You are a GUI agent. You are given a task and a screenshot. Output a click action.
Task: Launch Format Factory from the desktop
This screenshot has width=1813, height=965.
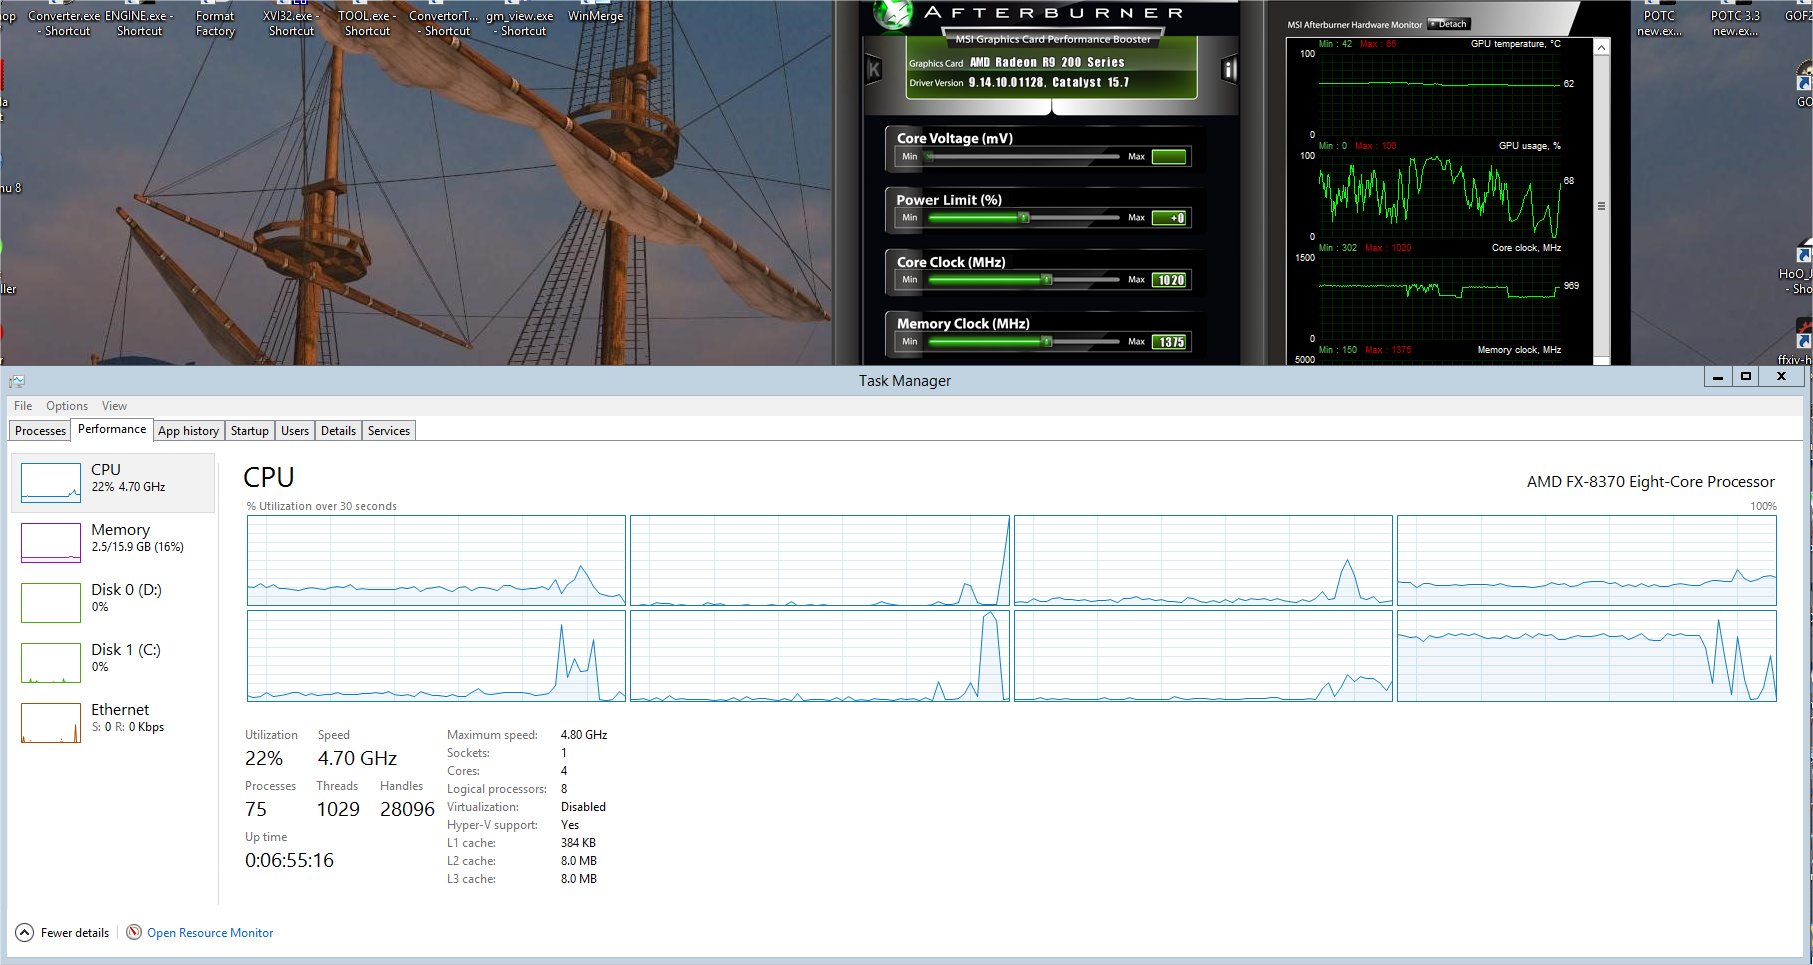pos(215,20)
